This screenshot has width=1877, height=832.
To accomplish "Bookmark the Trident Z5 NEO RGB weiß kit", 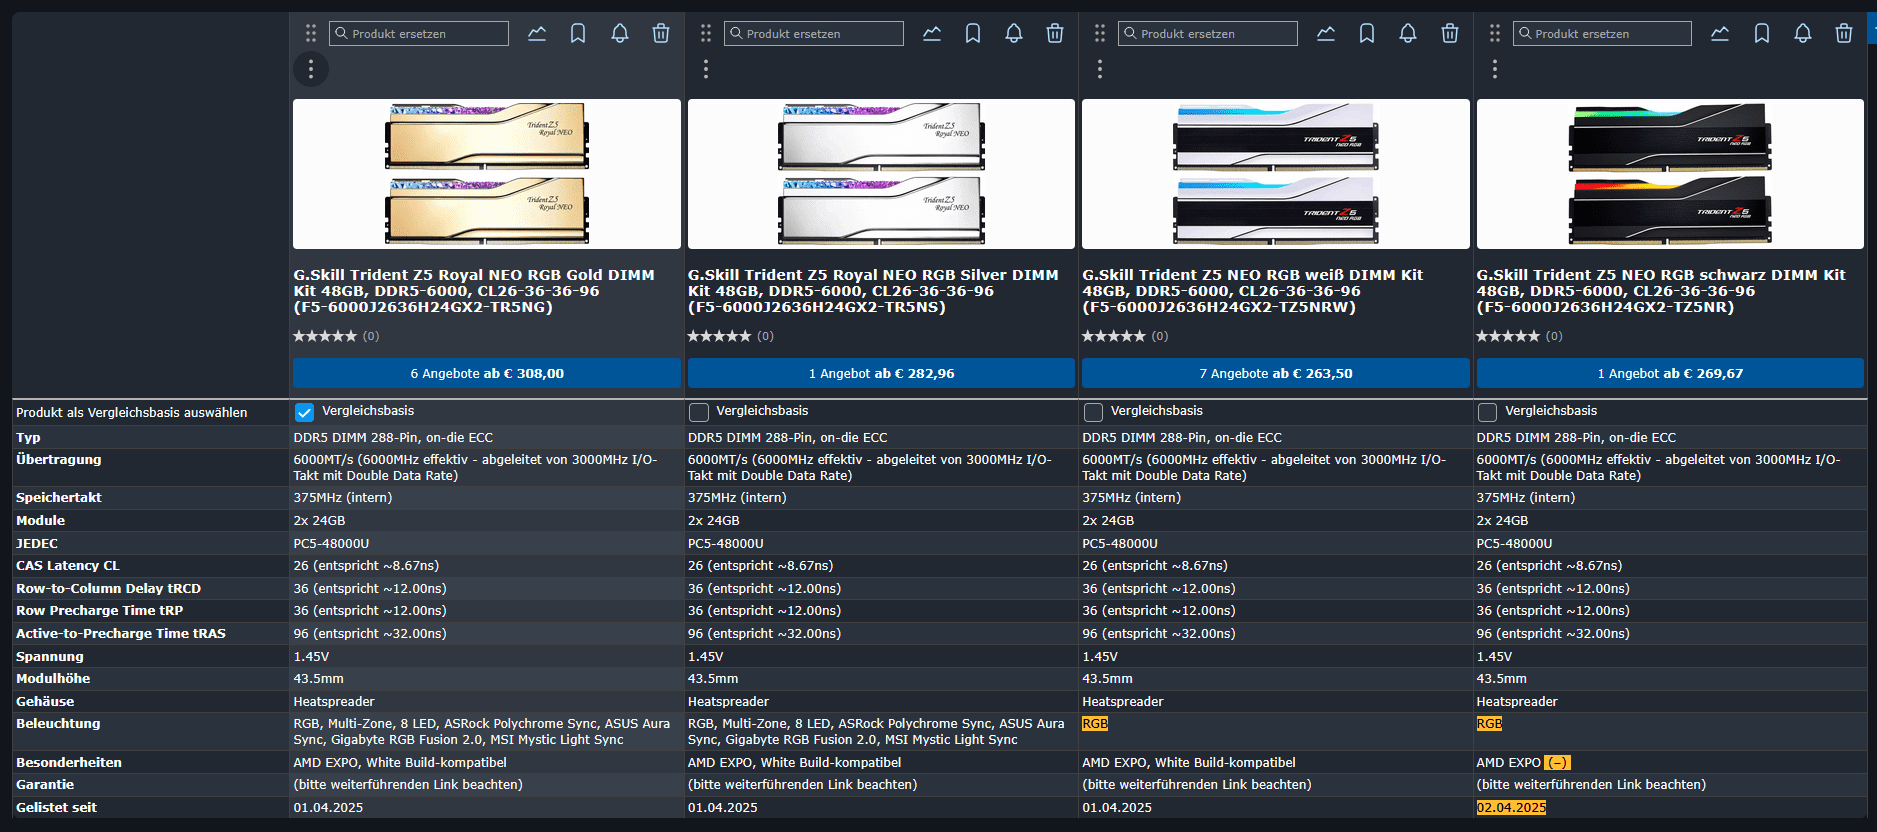I will pos(1367,33).
